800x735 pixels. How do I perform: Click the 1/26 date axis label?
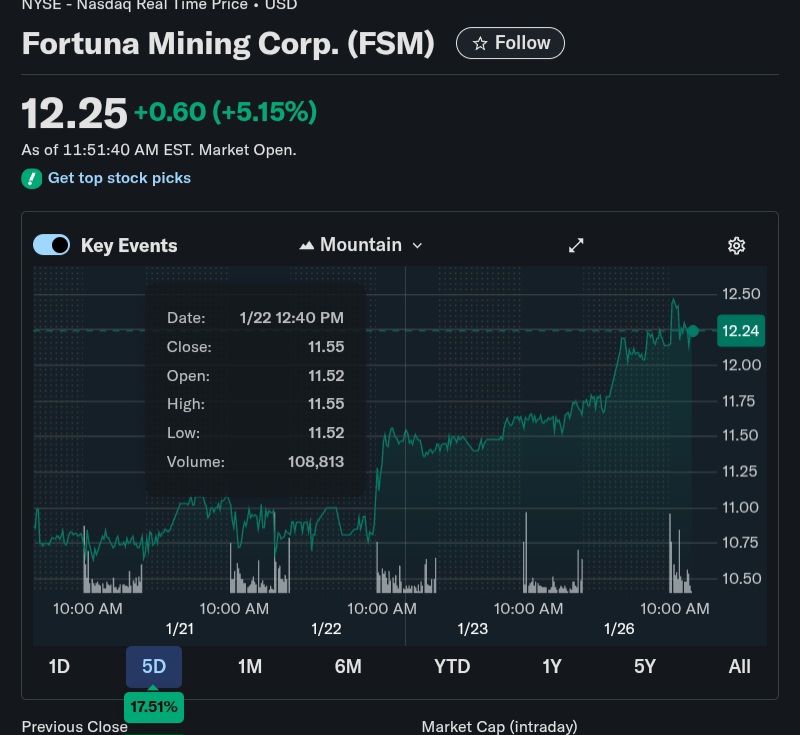pos(619,629)
